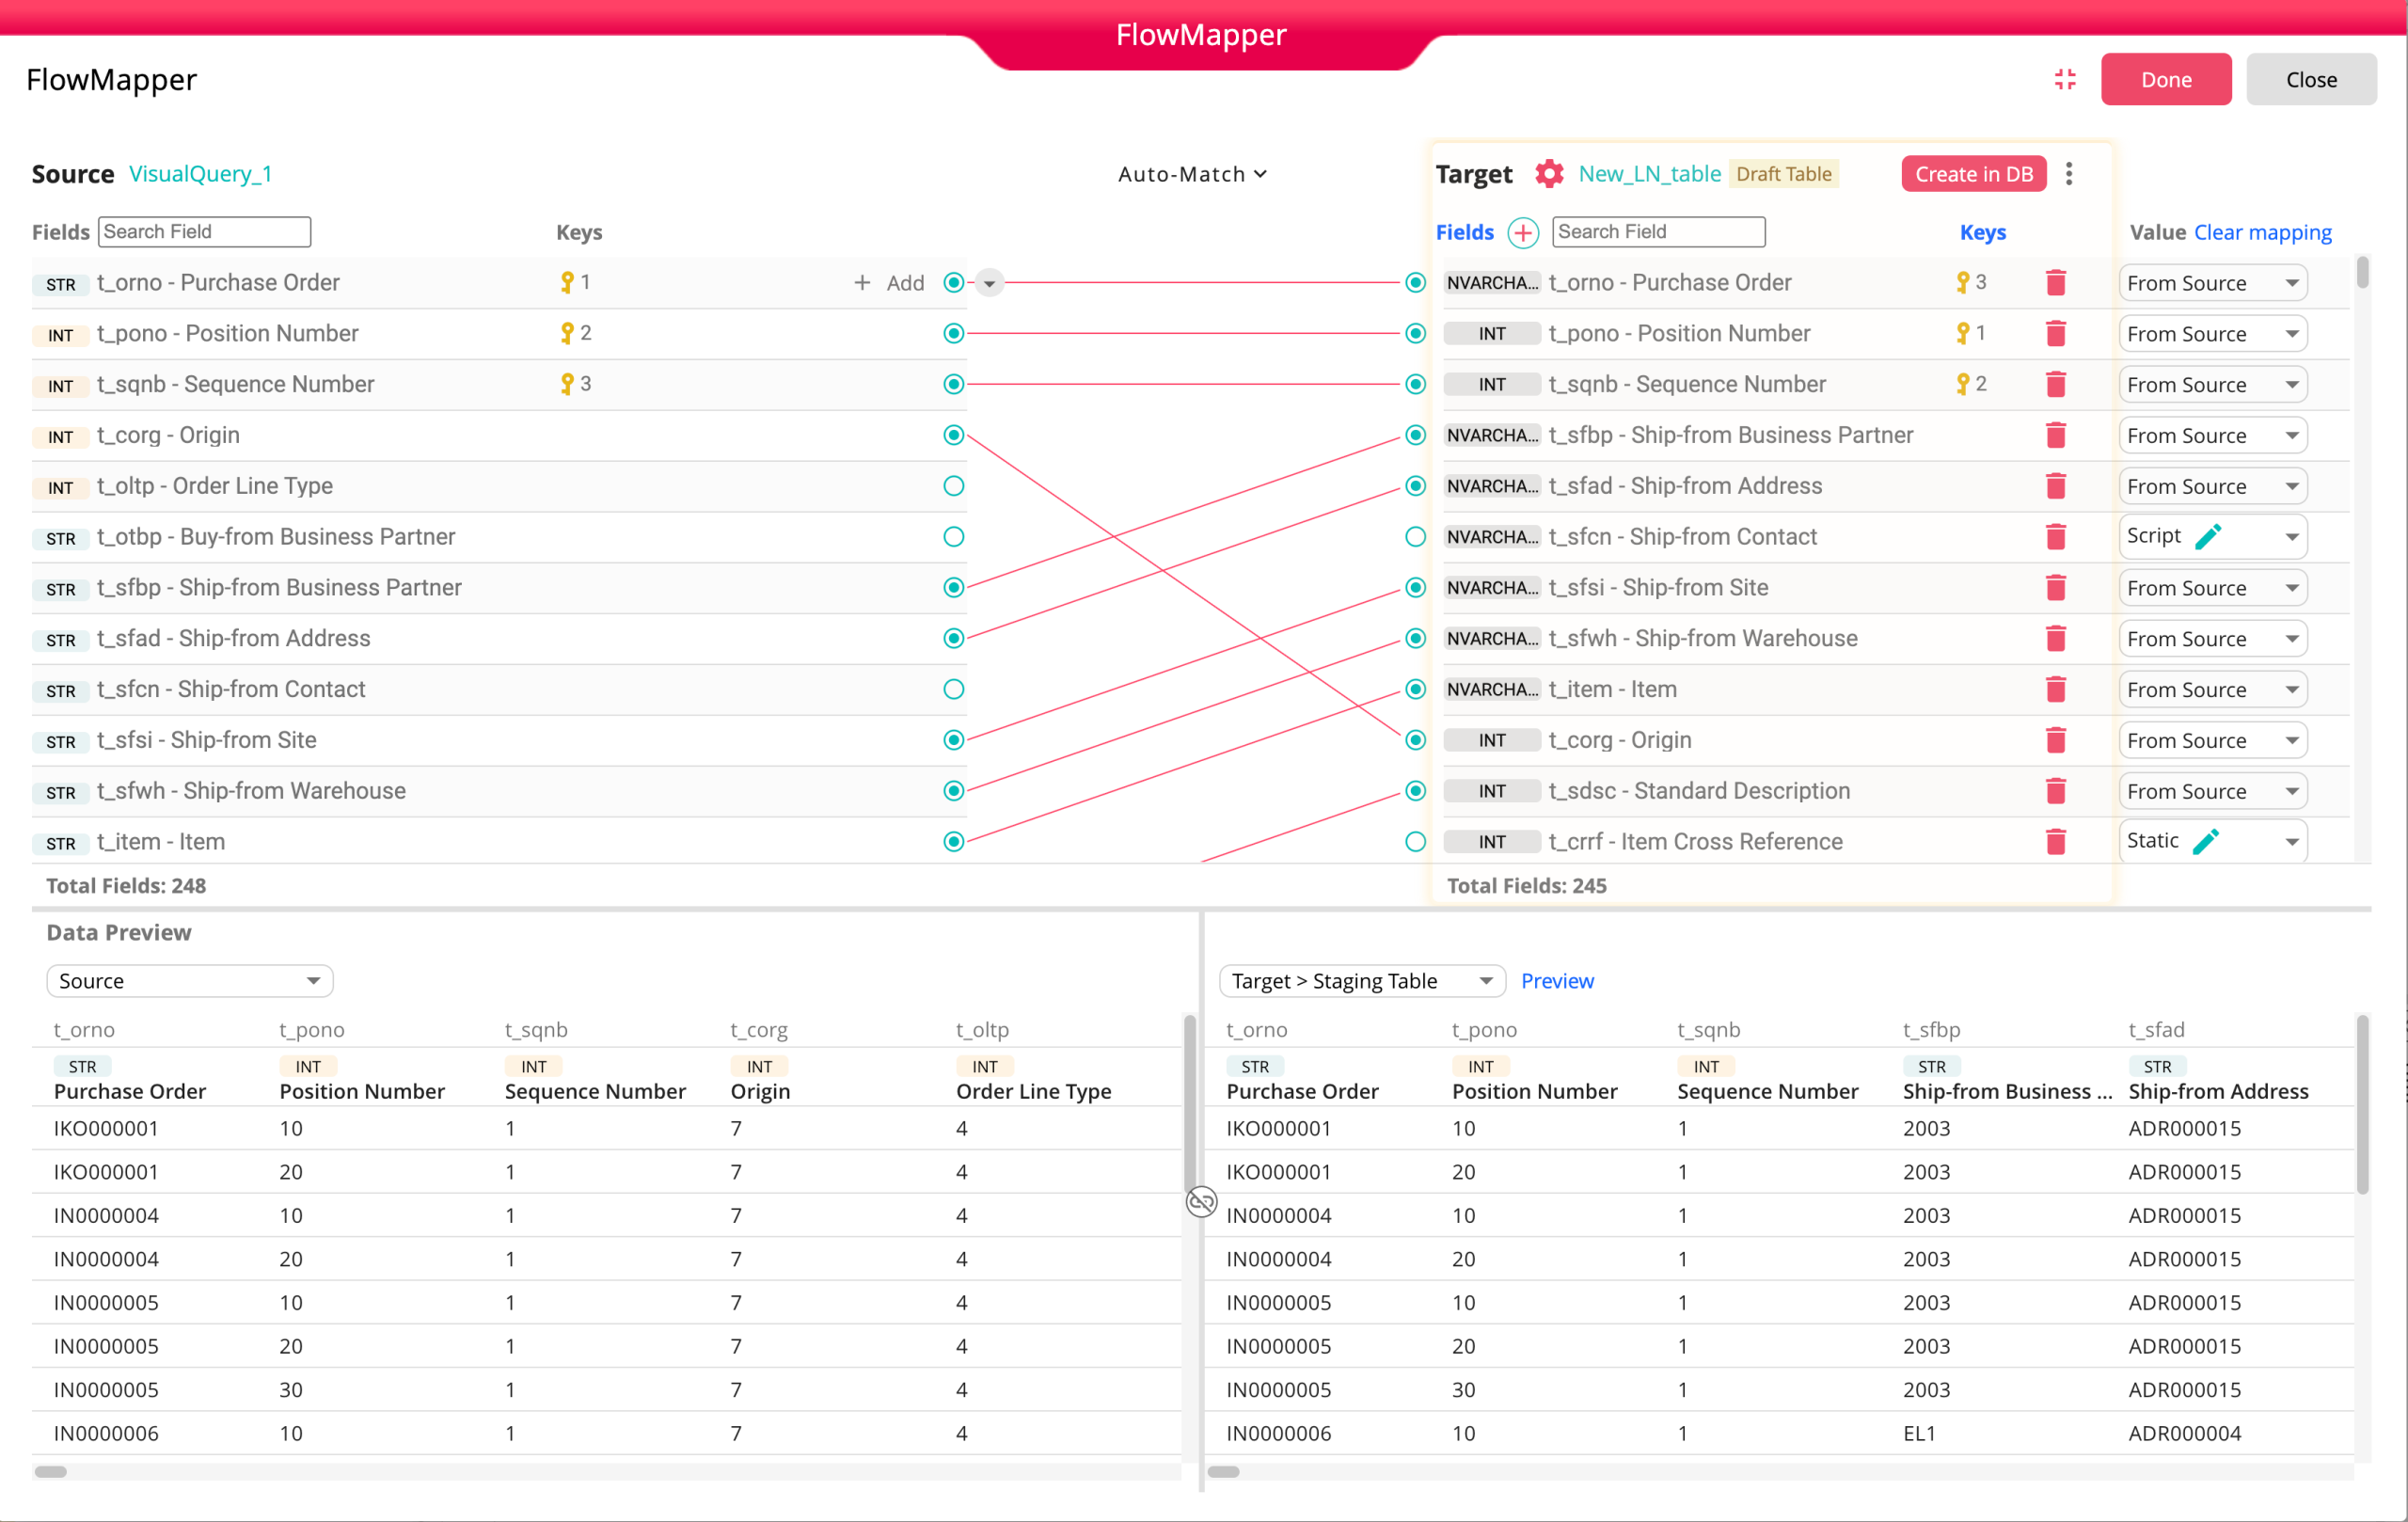Click the add target field plus icon

1522,232
